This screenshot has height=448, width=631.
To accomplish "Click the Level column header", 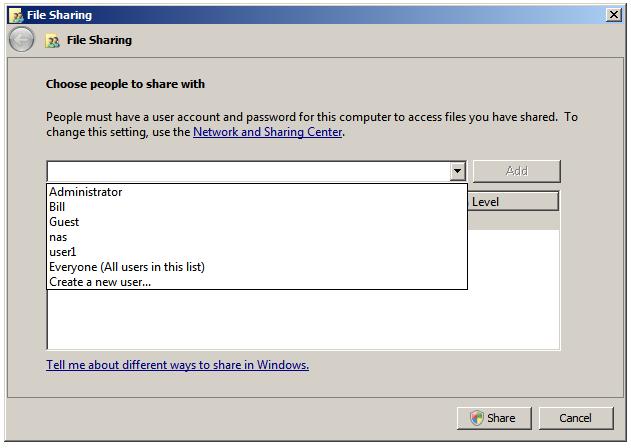I will [511, 202].
